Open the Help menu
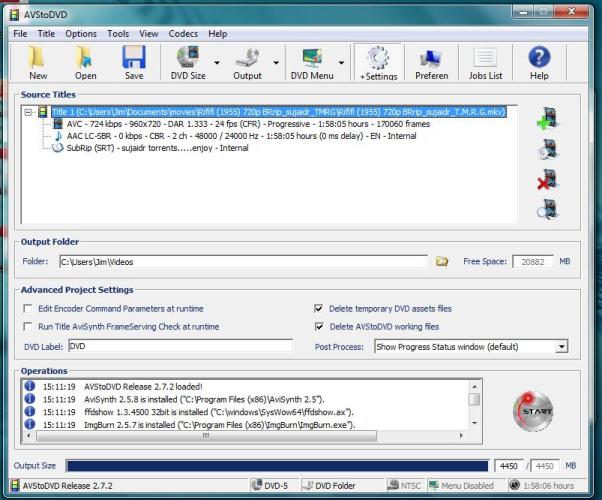 (x=218, y=34)
